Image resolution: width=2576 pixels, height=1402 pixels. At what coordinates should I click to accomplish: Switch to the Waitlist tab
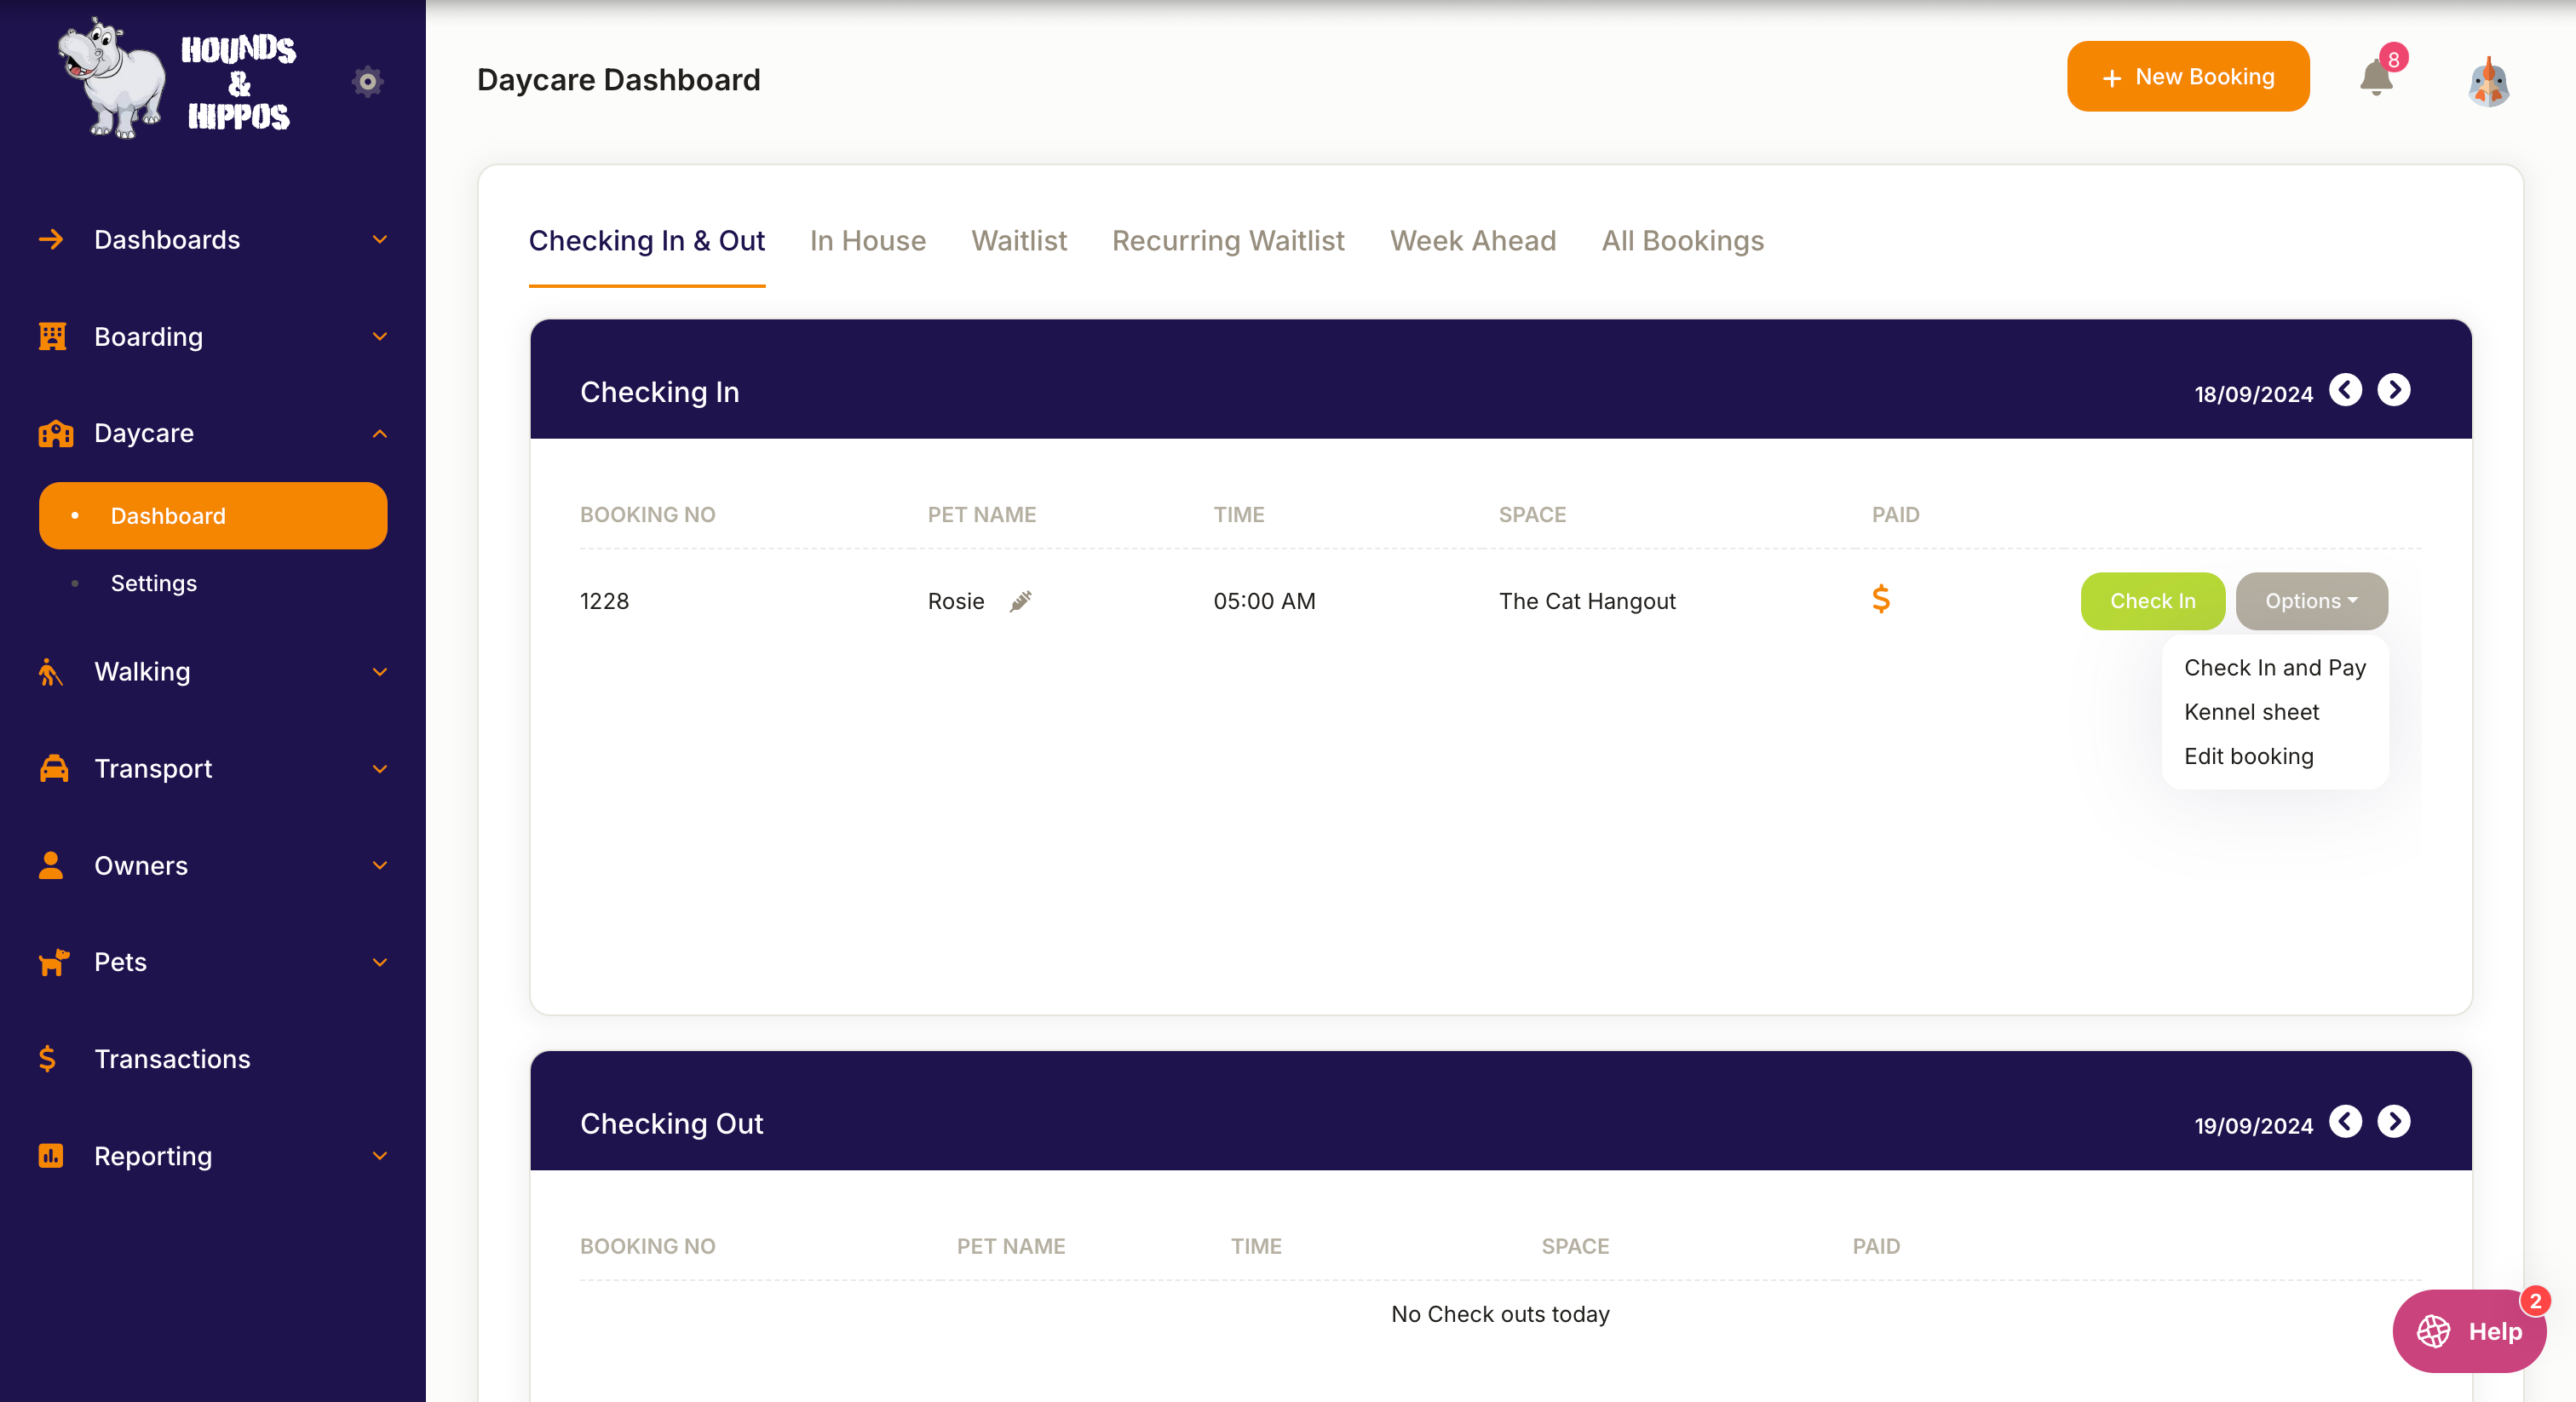tap(1019, 241)
